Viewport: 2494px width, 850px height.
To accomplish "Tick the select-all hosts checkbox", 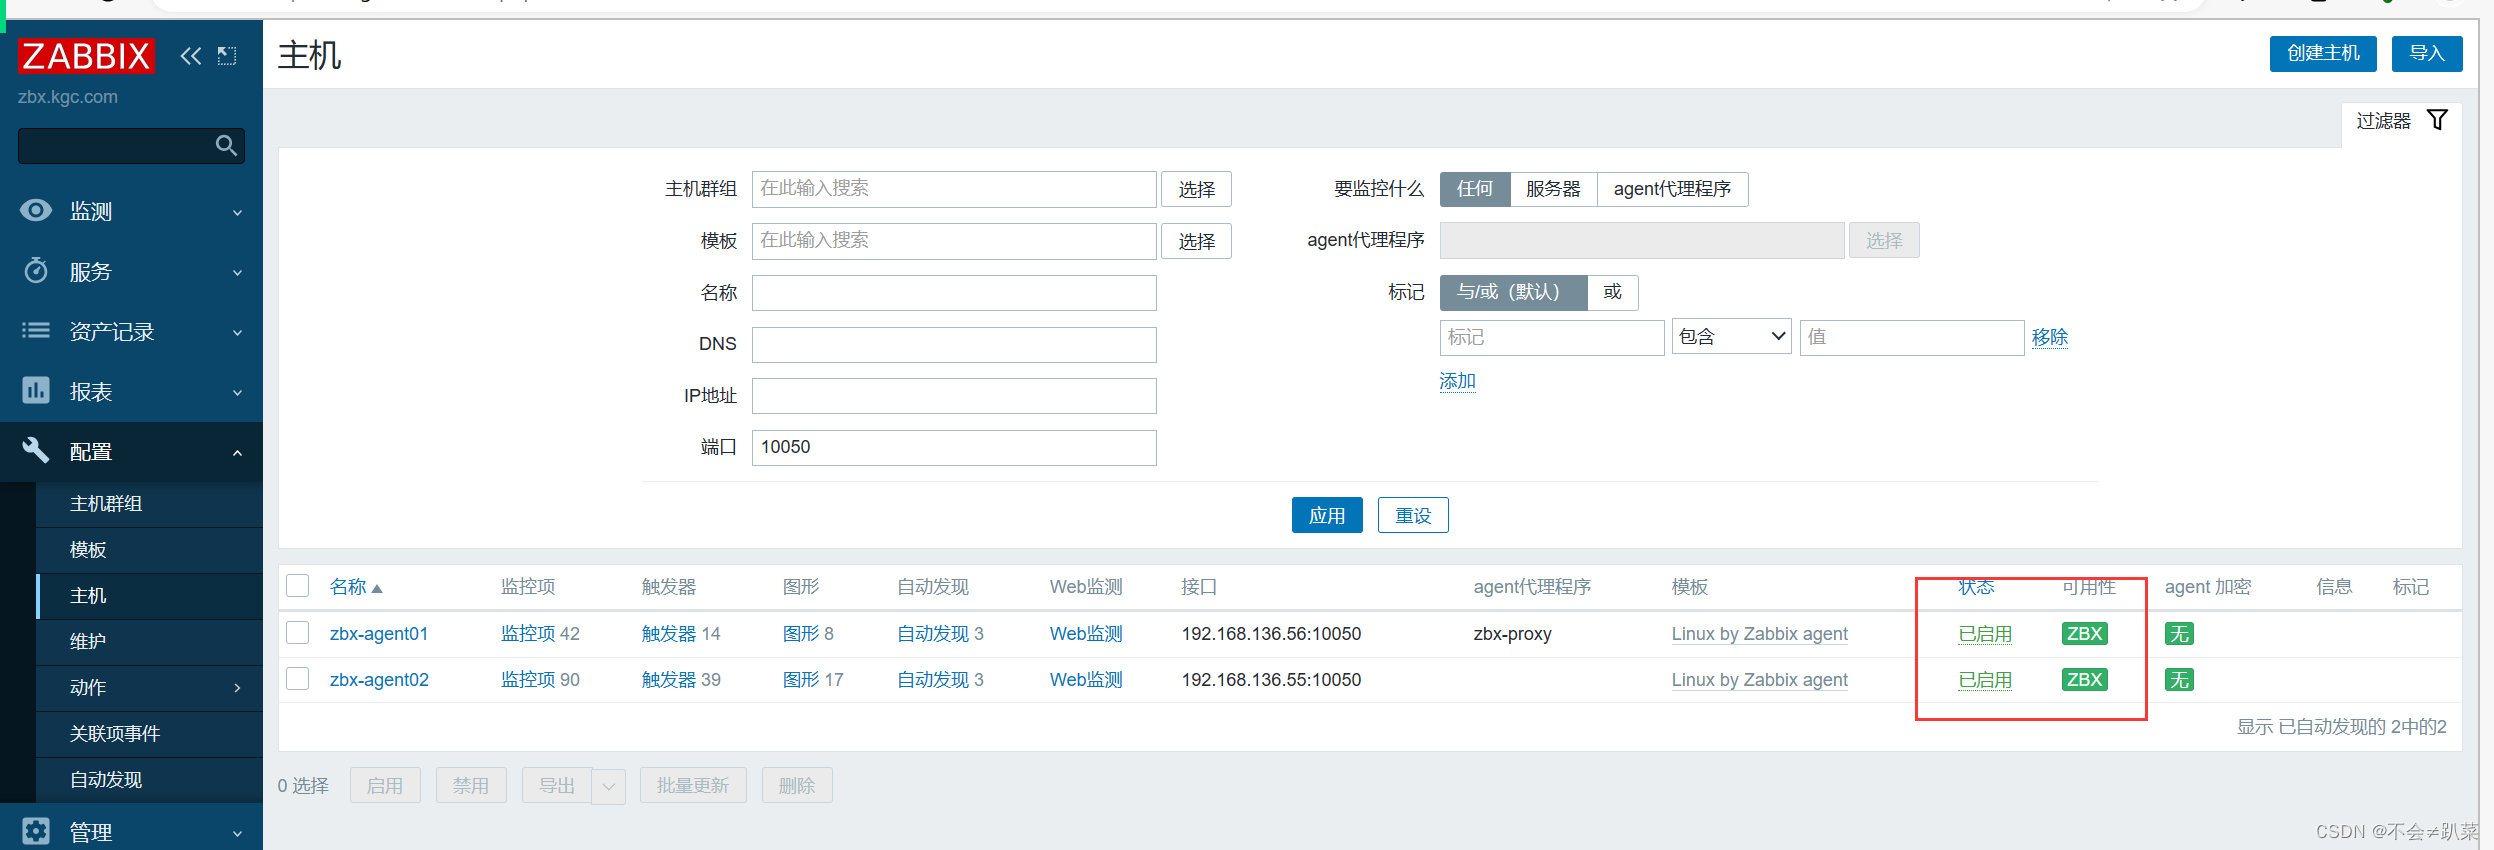I will pos(298,586).
